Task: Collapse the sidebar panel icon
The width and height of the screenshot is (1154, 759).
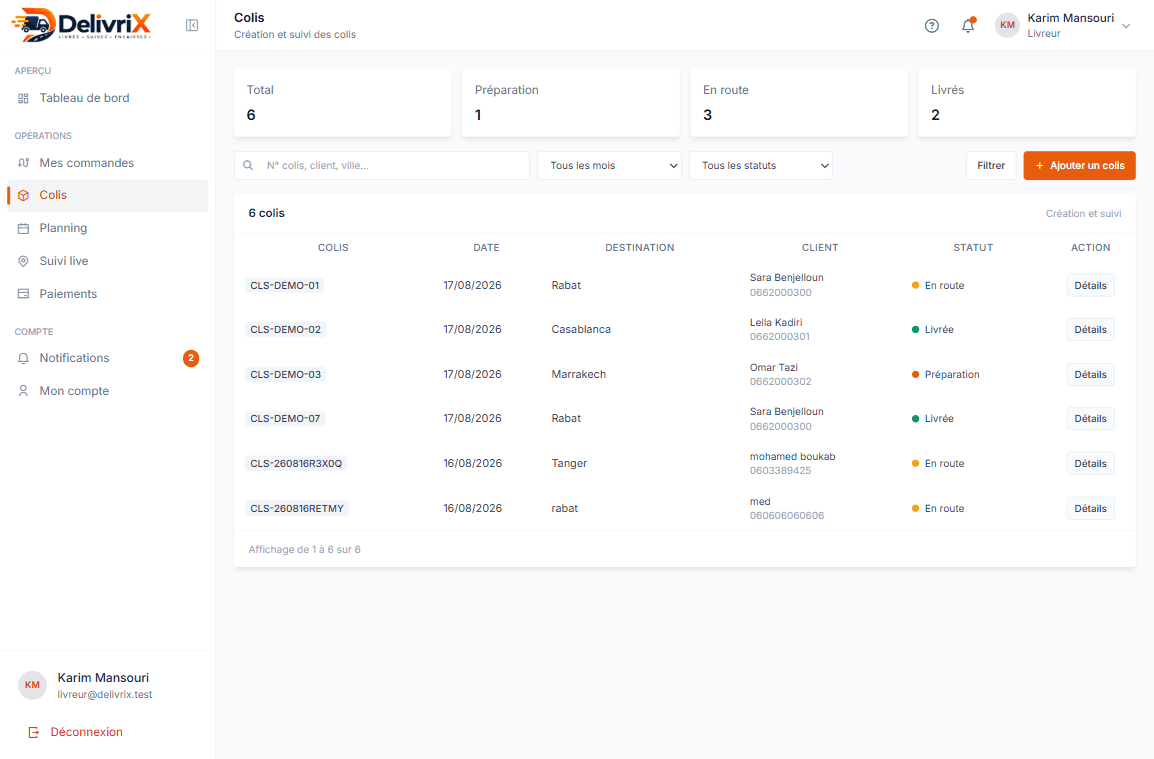Action: [192, 26]
